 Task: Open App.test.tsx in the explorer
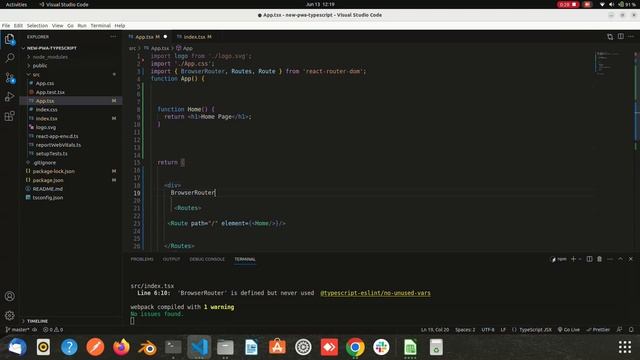[50, 92]
